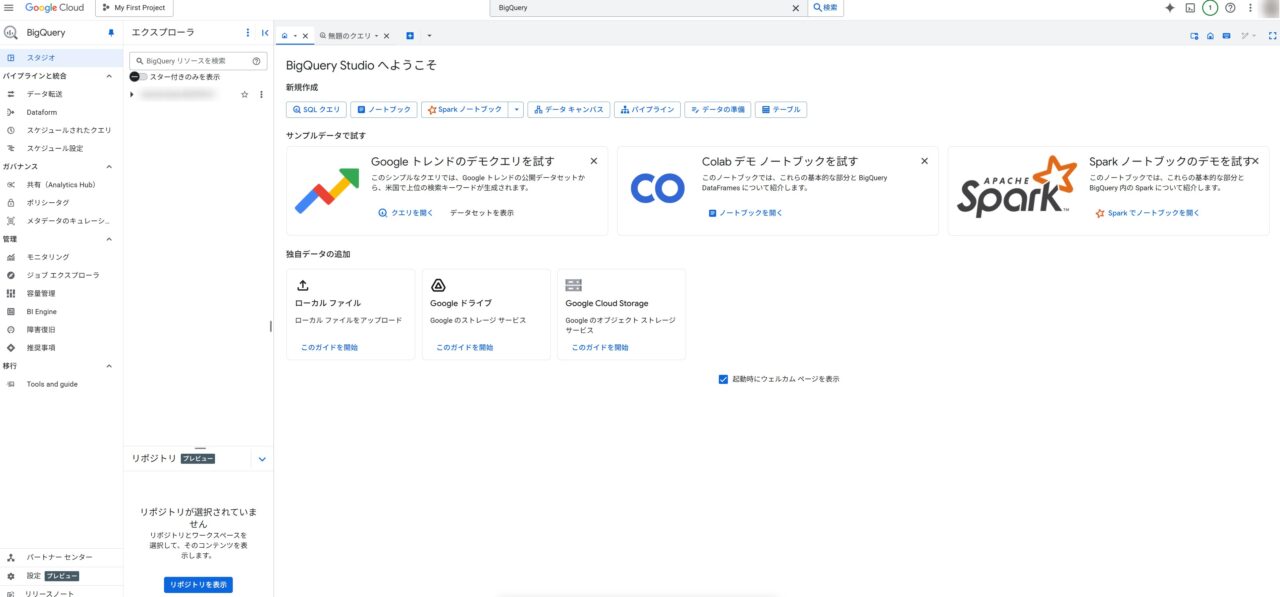
Task: Open the main navigation hamburger menu
Action: [x=9, y=7]
